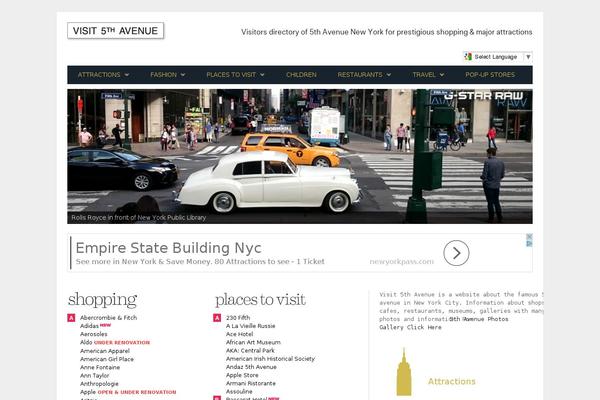Click the ad's circular arrow button
The width and height of the screenshot is (600, 400).
click(x=456, y=253)
